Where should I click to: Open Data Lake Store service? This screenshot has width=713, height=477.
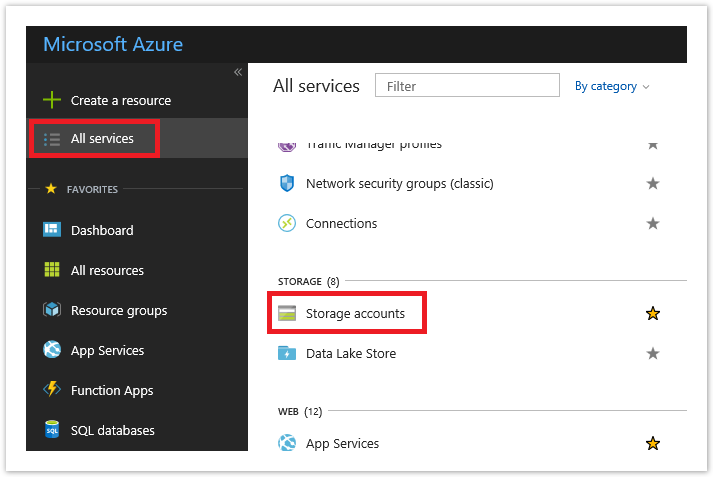coord(351,353)
